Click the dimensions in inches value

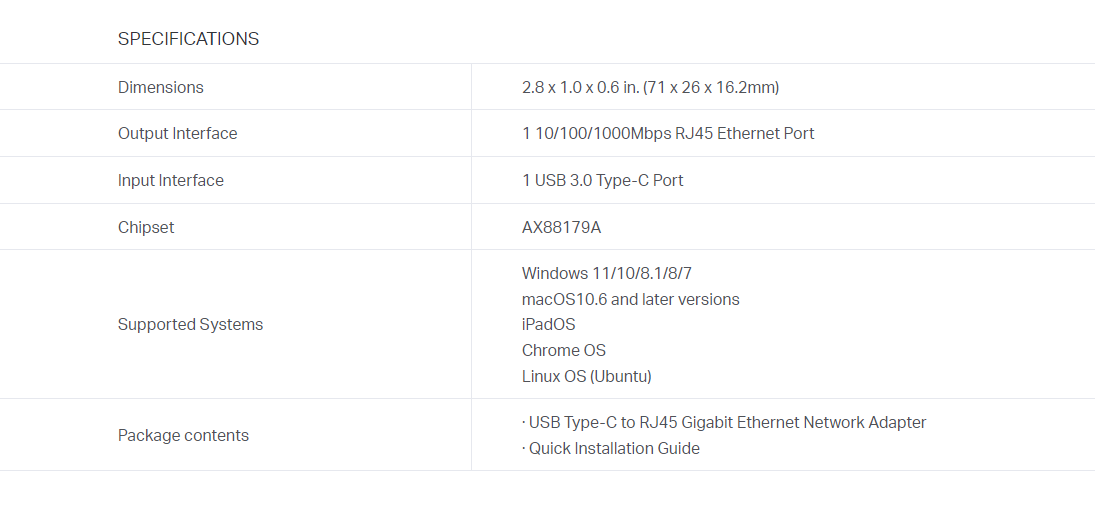point(578,87)
